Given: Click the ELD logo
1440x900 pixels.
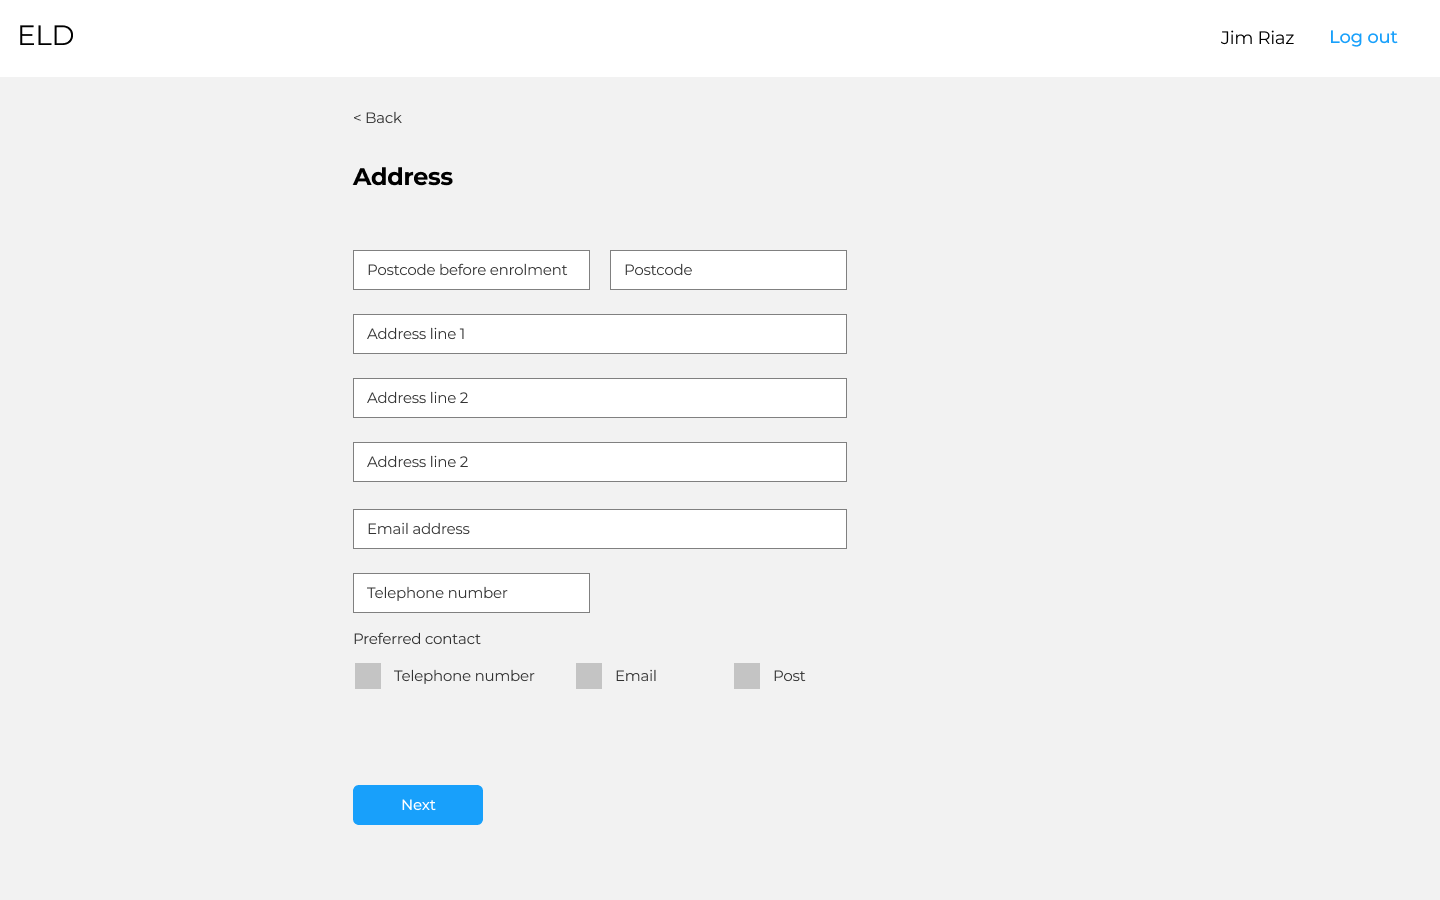Looking at the screenshot, I should [46, 36].
